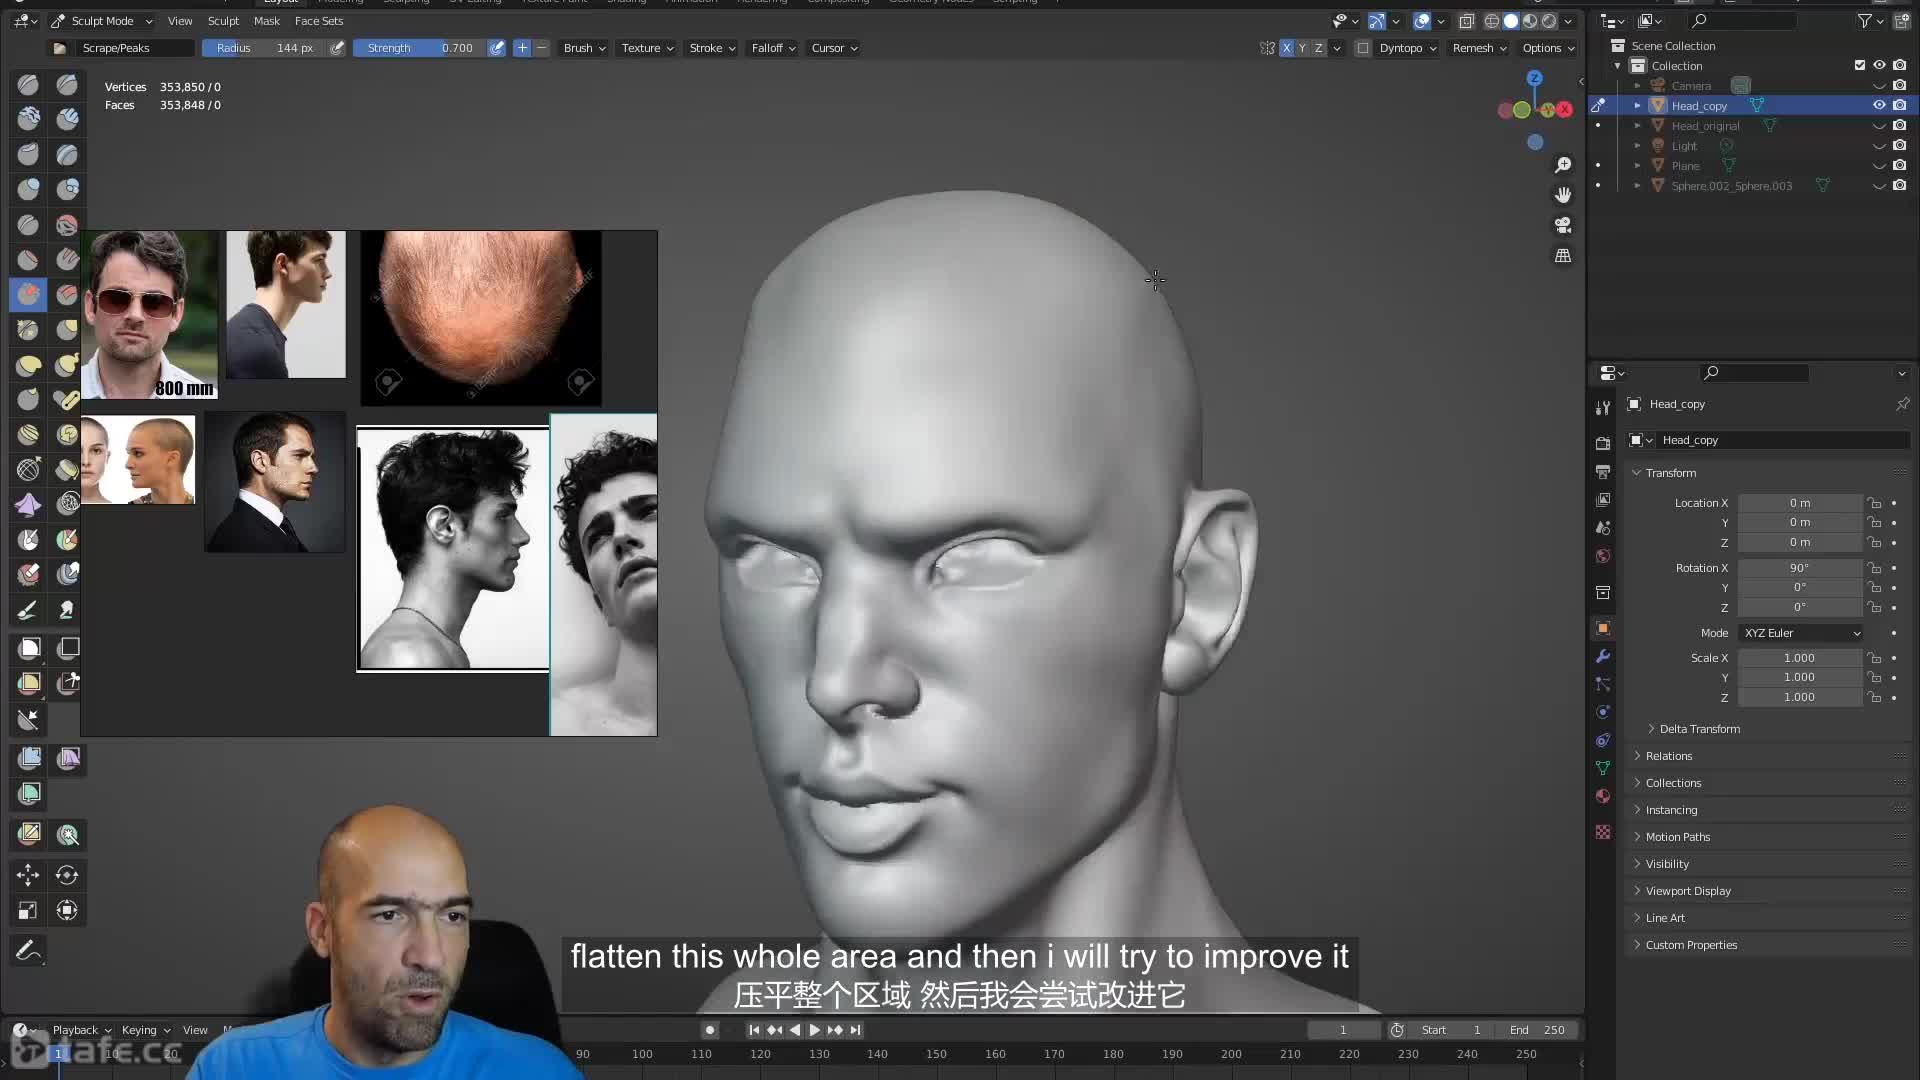Screen dimensions: 1920x1080
Task: Open the Remesh dropdown
Action: [1479, 48]
